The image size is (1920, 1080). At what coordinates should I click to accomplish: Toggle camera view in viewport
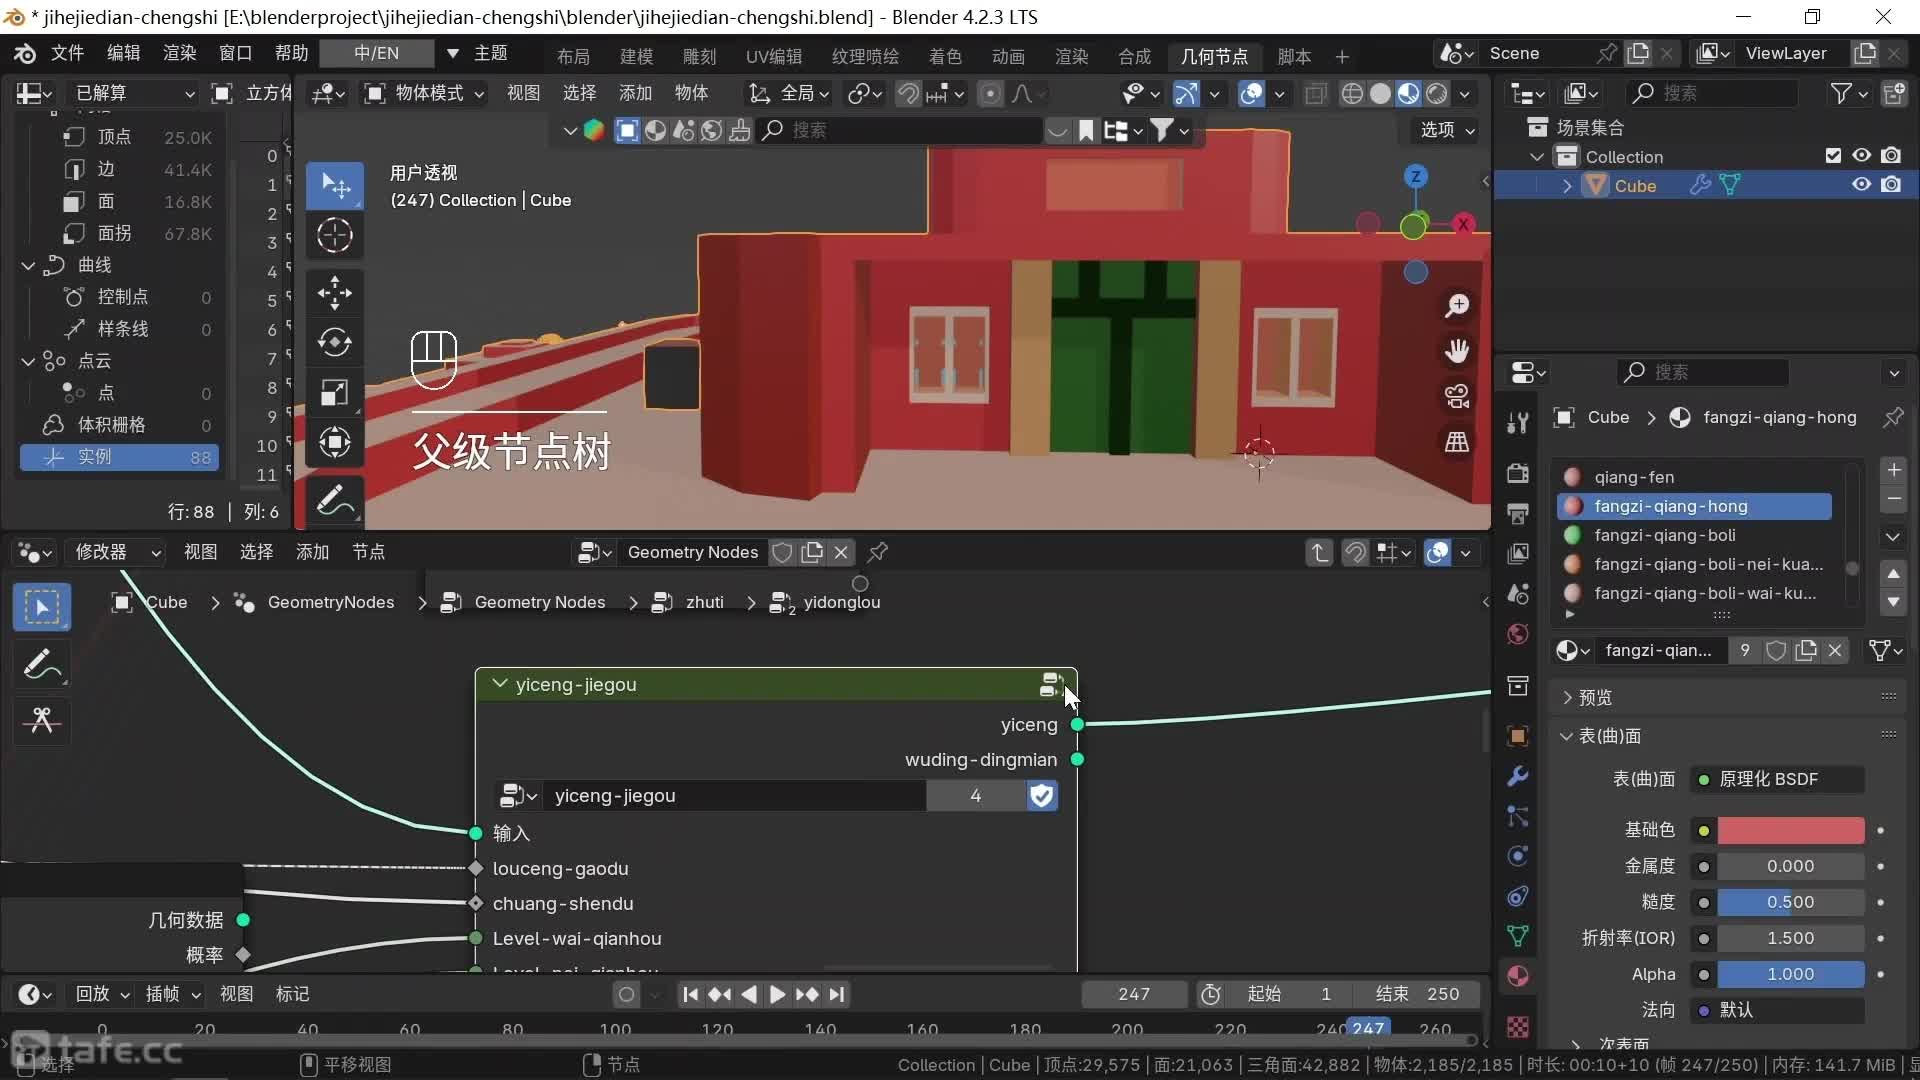(x=1457, y=397)
